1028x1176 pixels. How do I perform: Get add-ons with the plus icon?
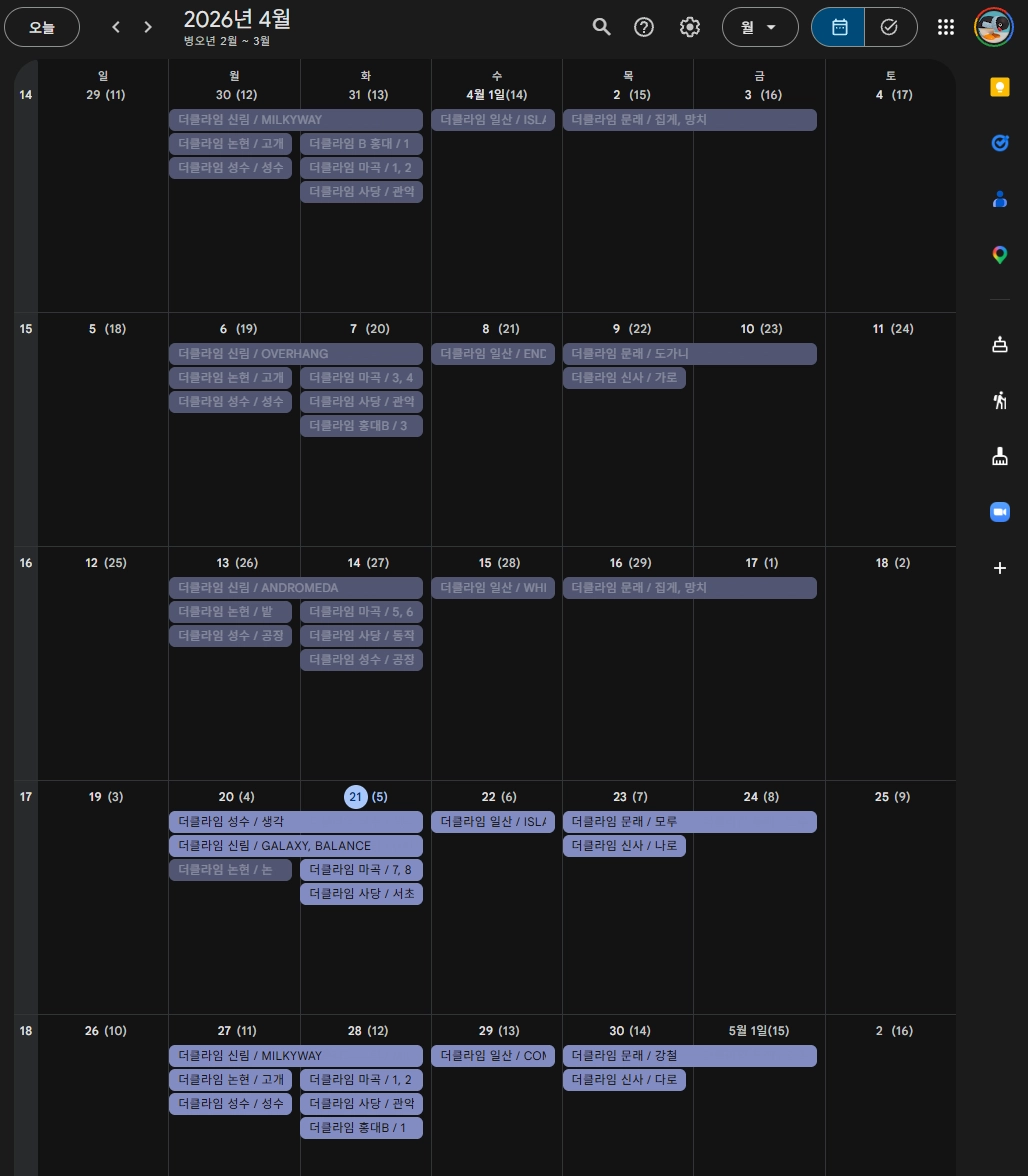[1000, 568]
